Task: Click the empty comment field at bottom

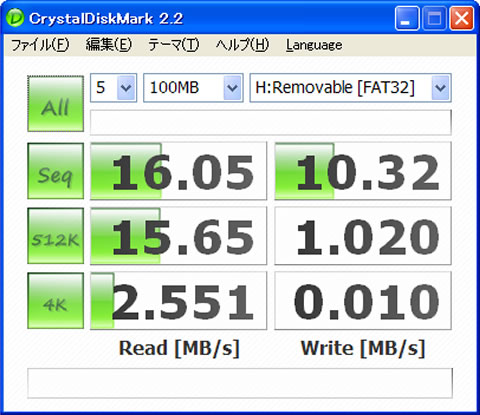Action: tap(240, 383)
